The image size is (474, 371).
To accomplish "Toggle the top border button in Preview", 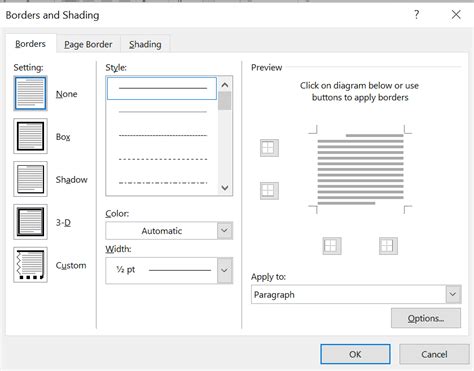I will pos(269,148).
